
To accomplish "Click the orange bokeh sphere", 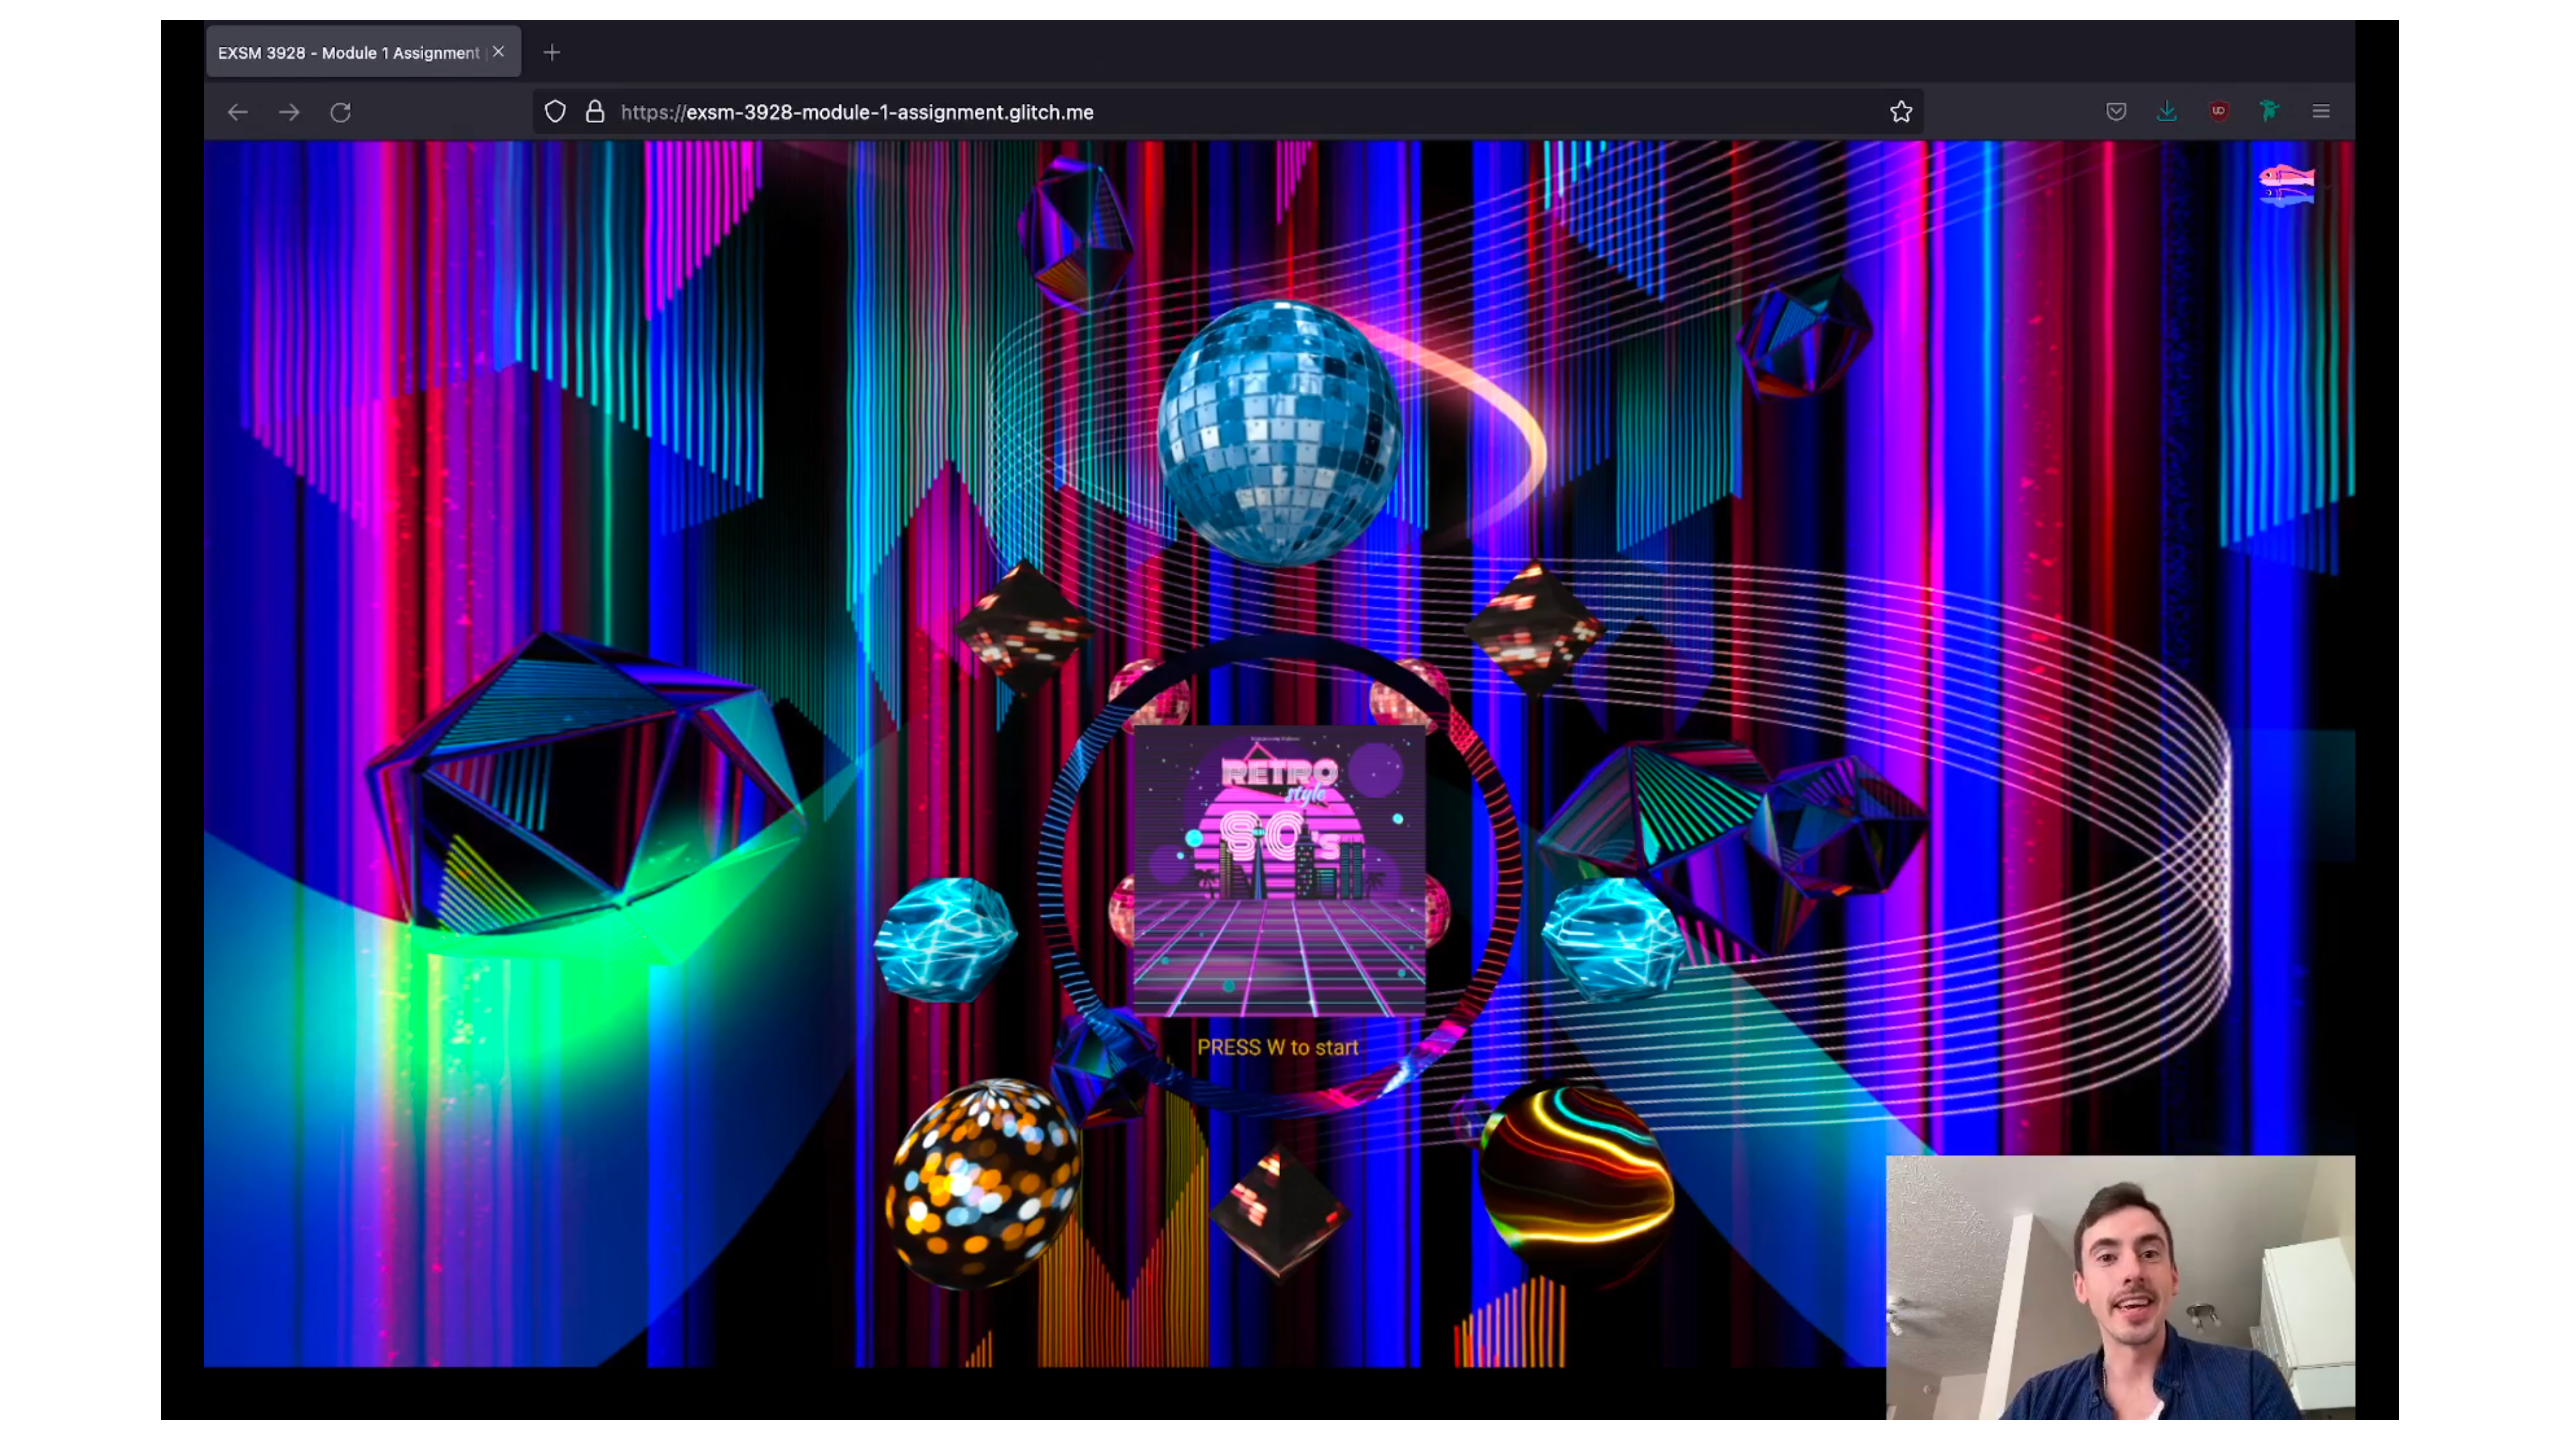I will pos(982,1183).
